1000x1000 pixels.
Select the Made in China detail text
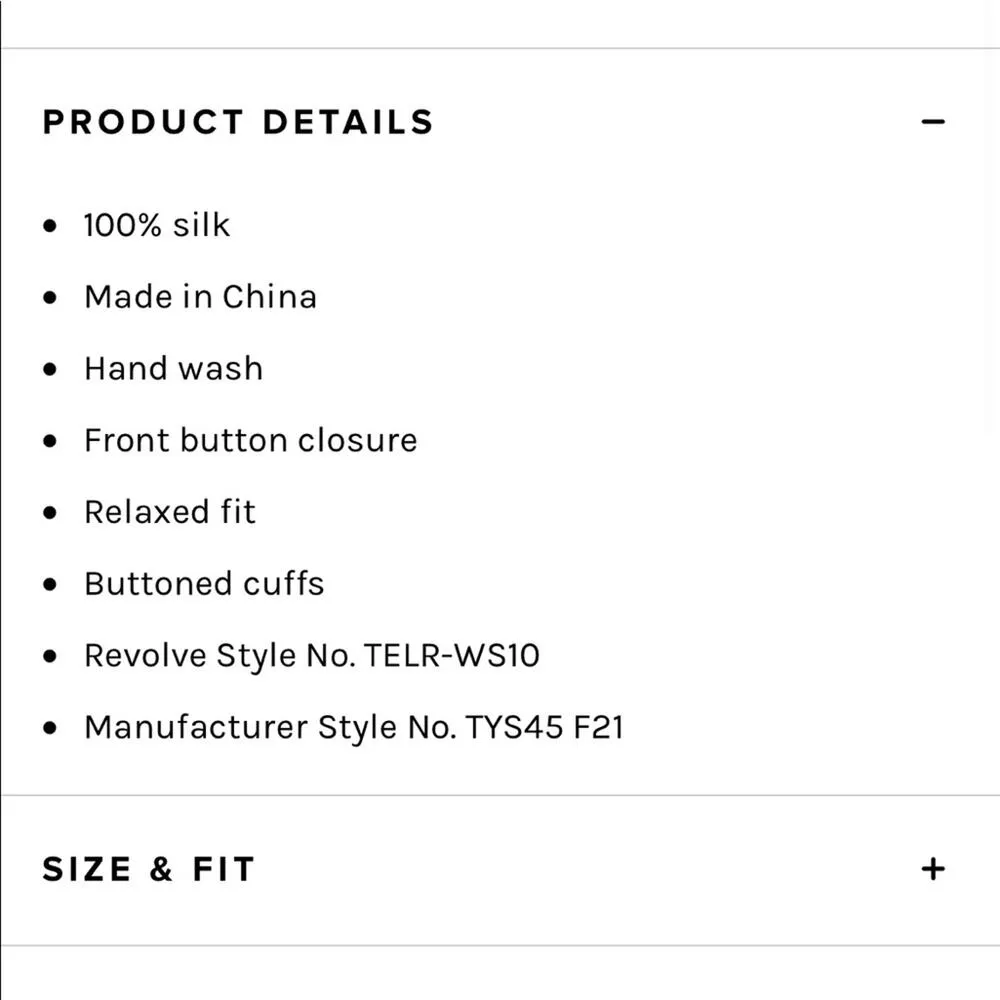pyautogui.click(x=200, y=297)
